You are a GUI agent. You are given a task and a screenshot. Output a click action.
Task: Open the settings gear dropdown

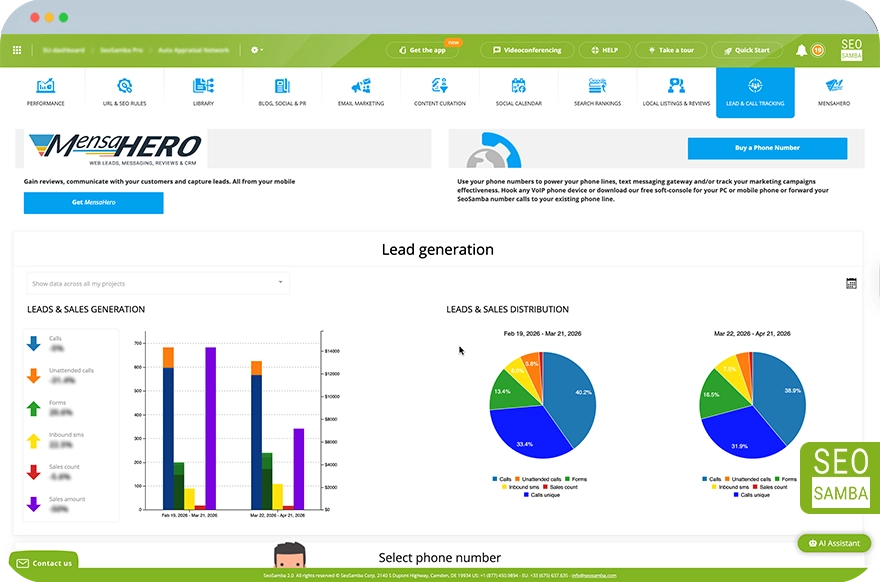256,50
